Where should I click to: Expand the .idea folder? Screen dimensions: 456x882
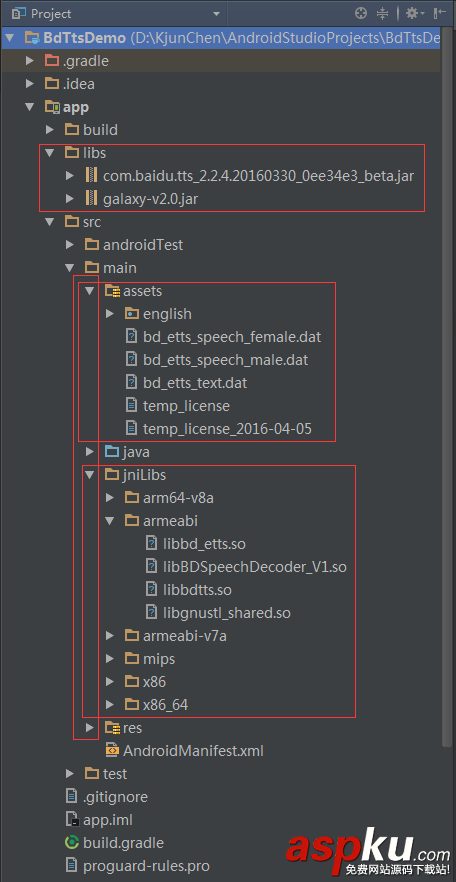point(30,84)
